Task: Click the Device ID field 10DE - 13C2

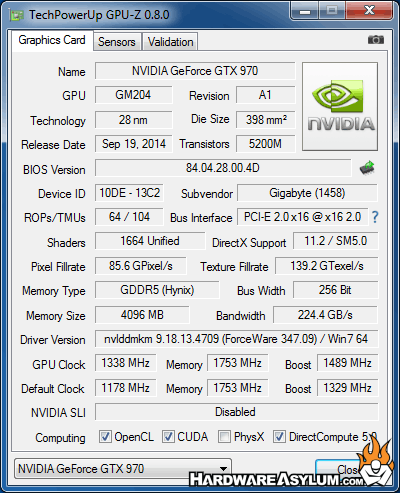Action: (129, 193)
